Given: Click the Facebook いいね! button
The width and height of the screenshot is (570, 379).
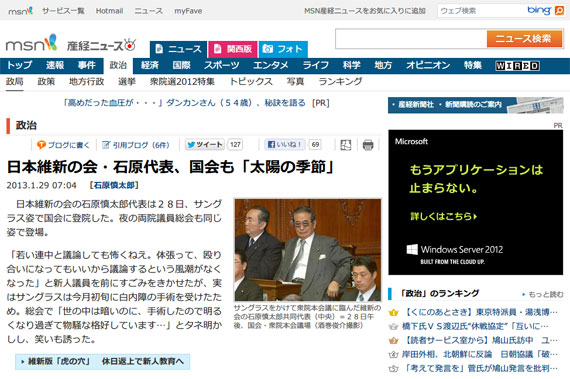Looking at the screenshot, I should (285, 145).
